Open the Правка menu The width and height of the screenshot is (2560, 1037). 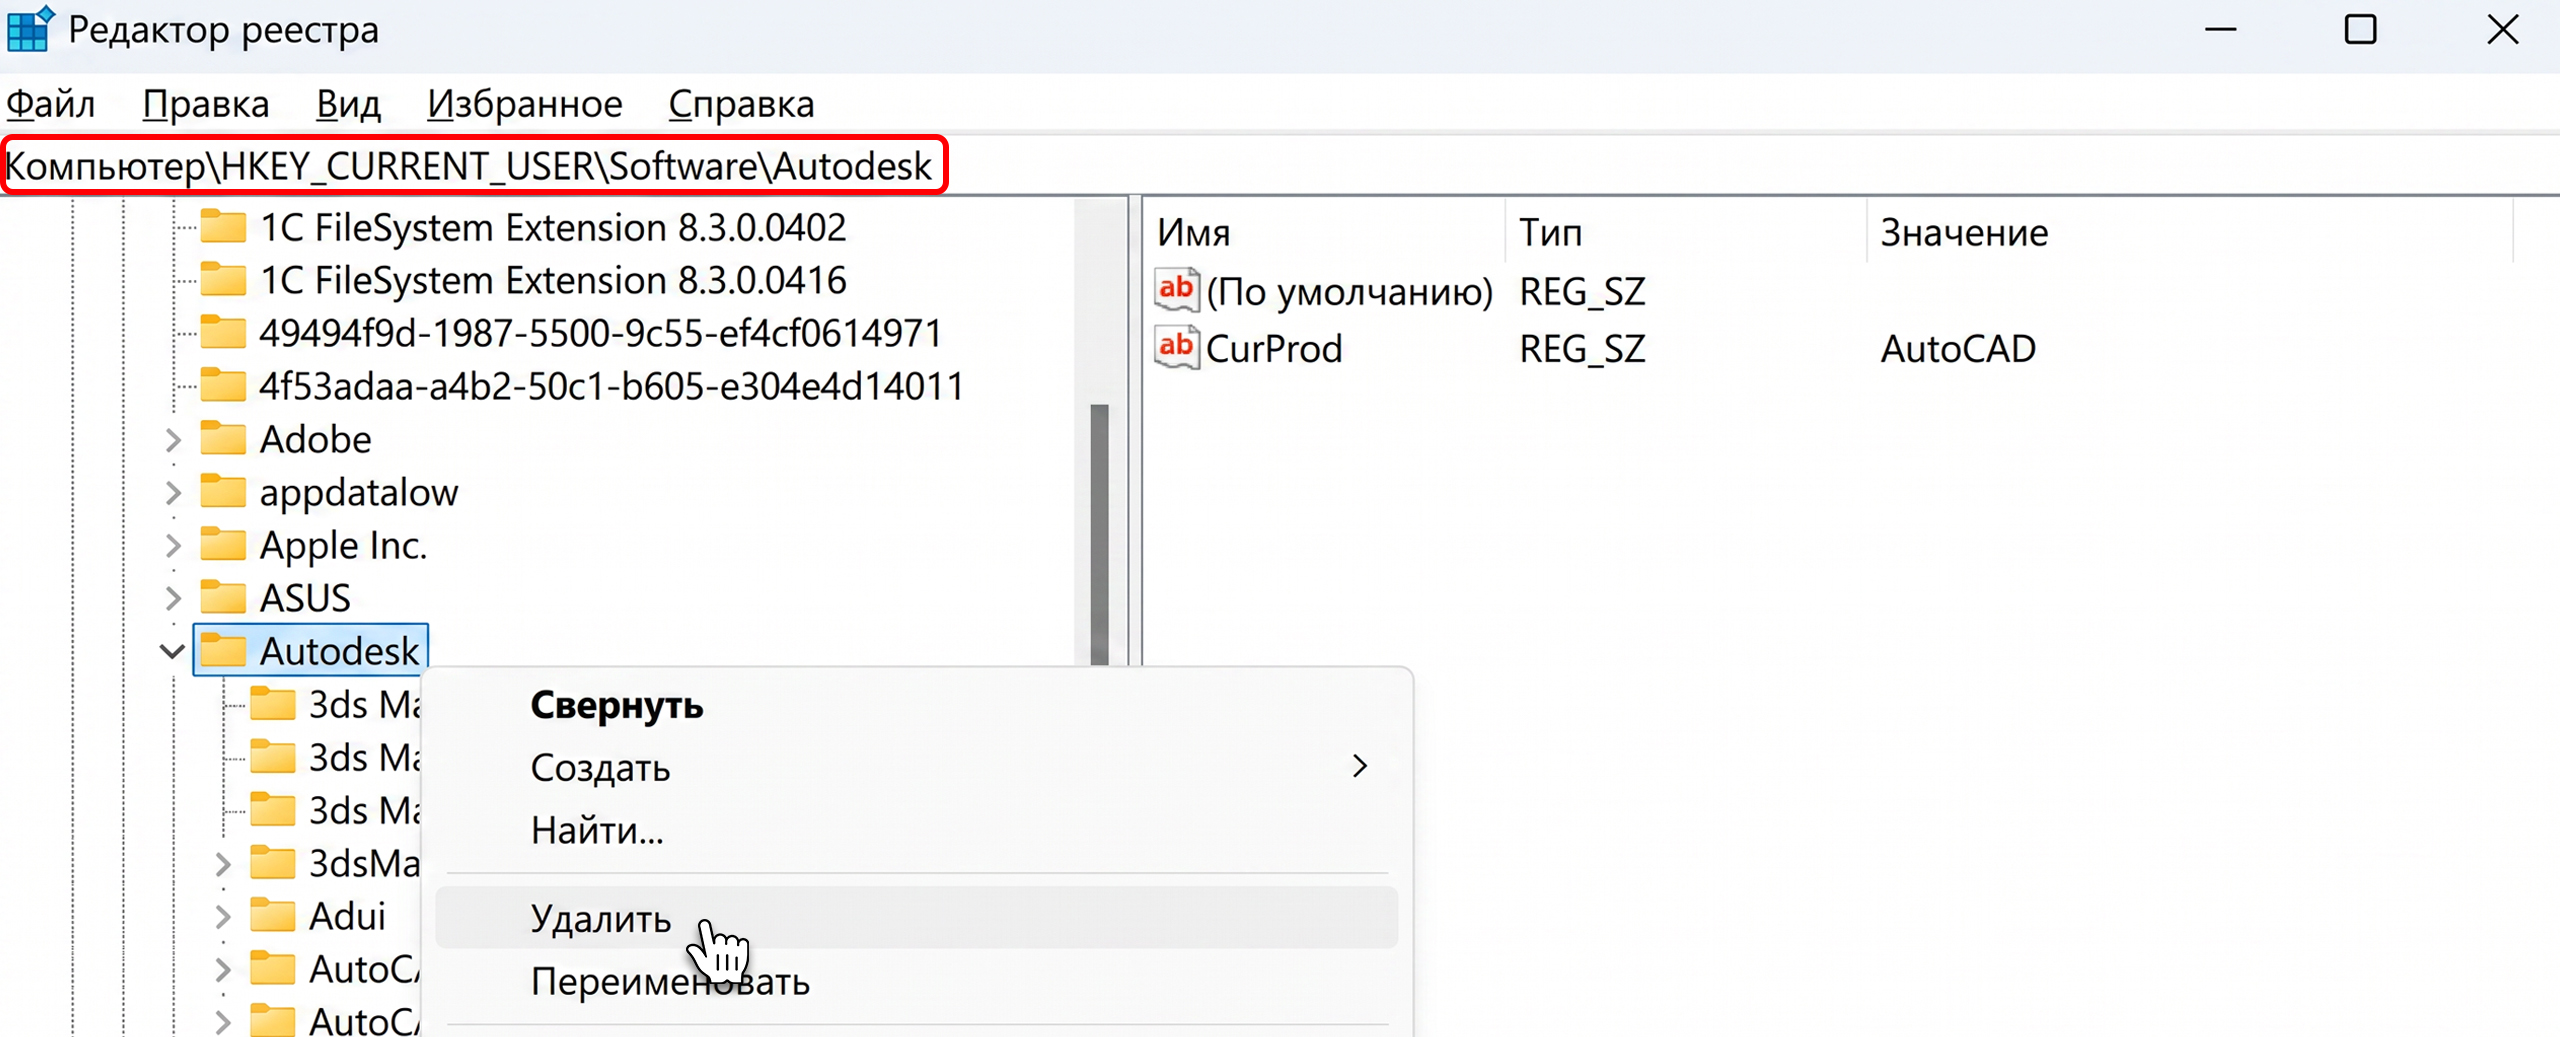(206, 104)
